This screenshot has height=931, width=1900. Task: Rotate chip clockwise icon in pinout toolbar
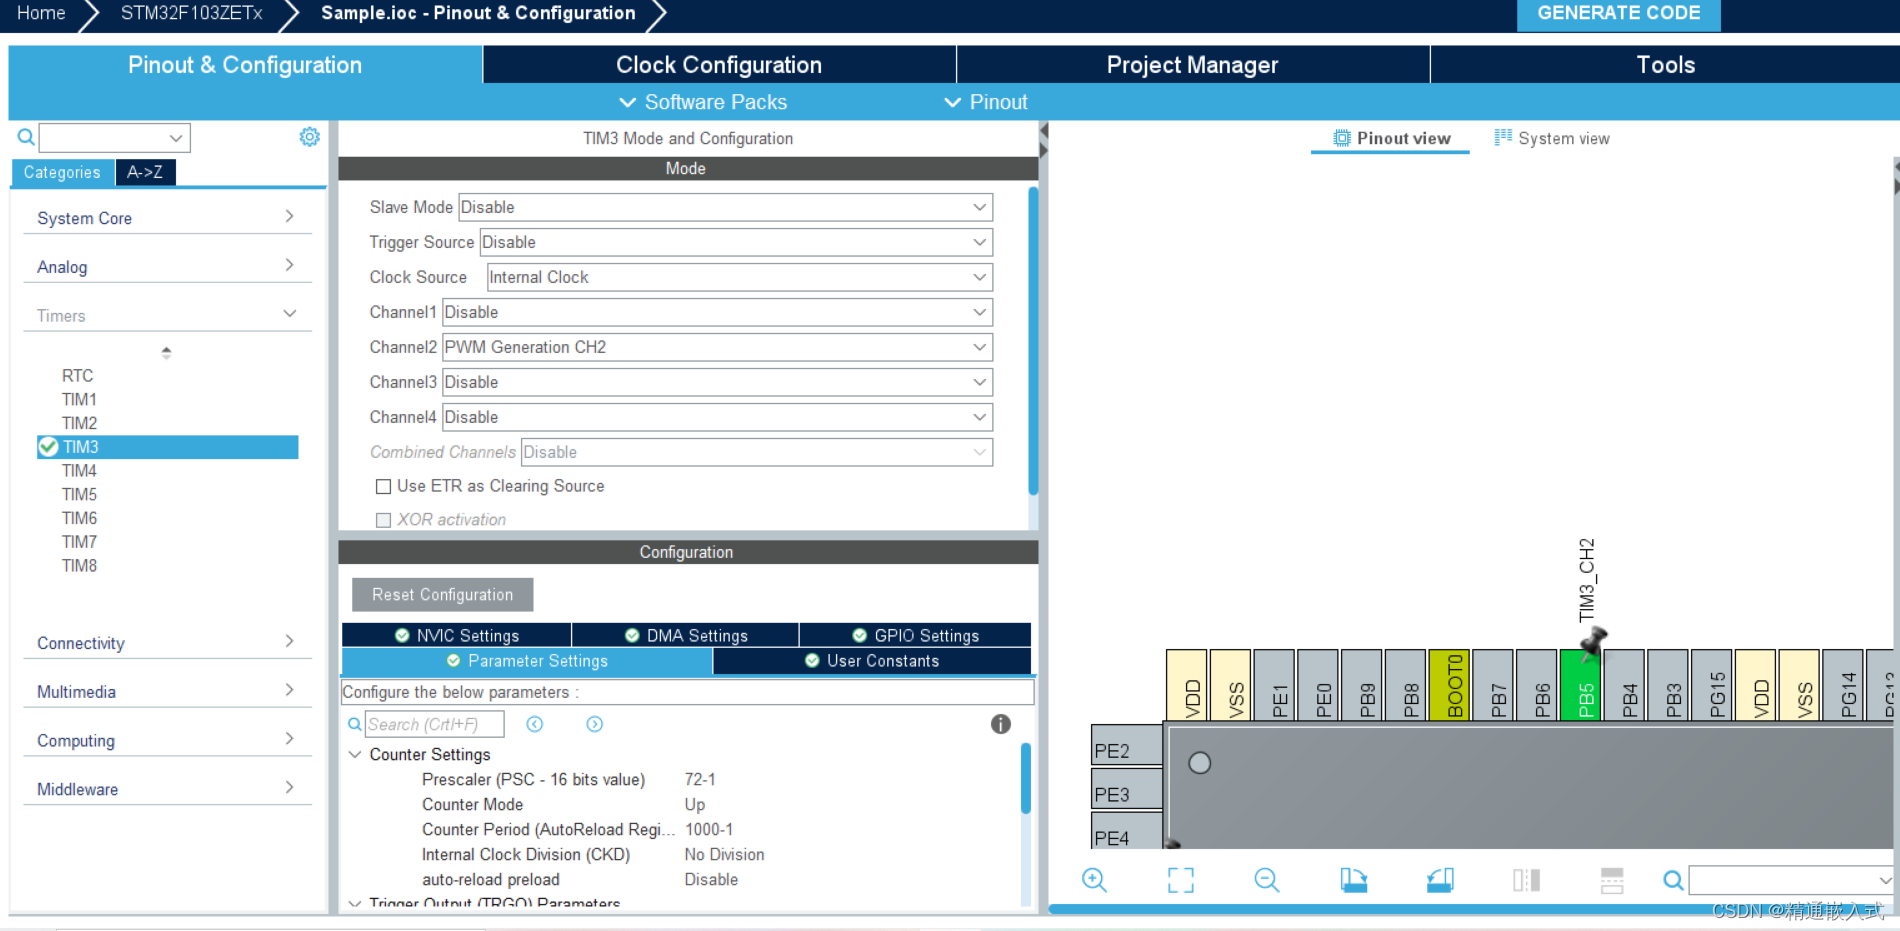1354,880
